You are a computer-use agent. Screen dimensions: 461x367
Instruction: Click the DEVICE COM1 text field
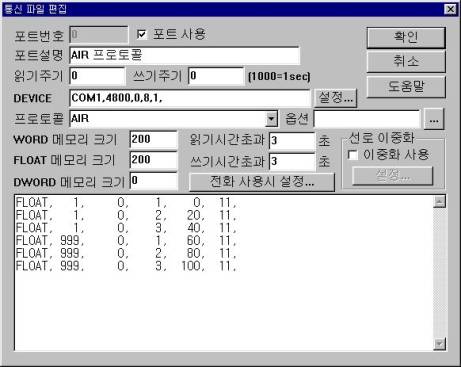point(190,98)
